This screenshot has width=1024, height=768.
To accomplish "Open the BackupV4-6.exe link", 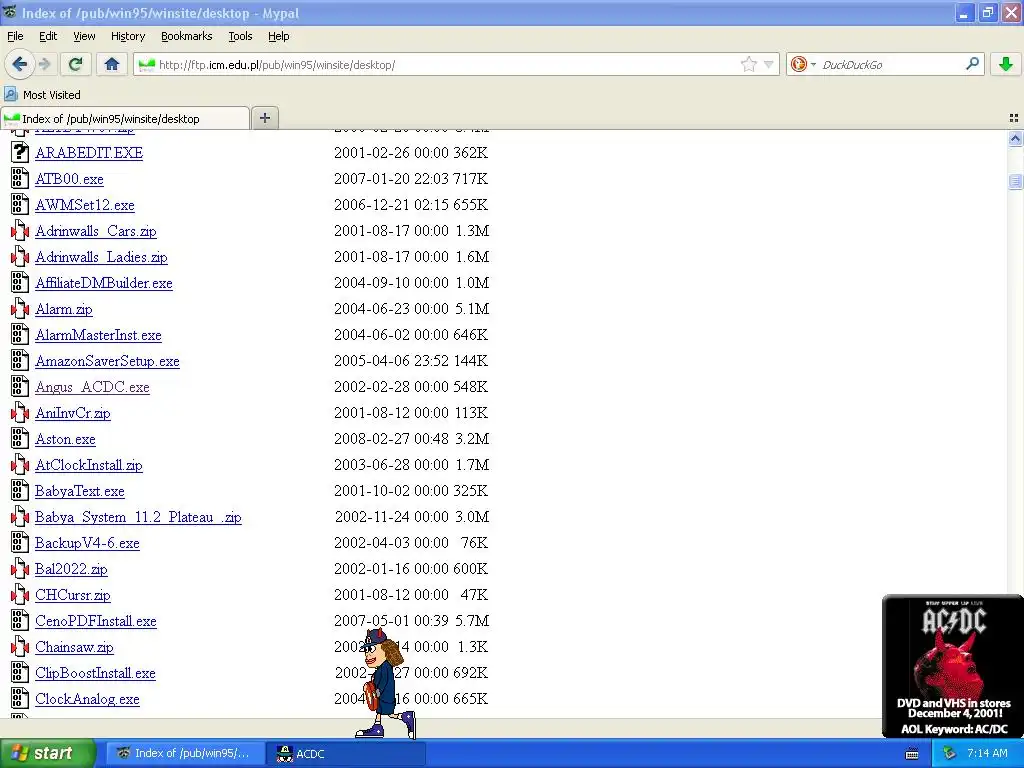I will tap(88, 543).
